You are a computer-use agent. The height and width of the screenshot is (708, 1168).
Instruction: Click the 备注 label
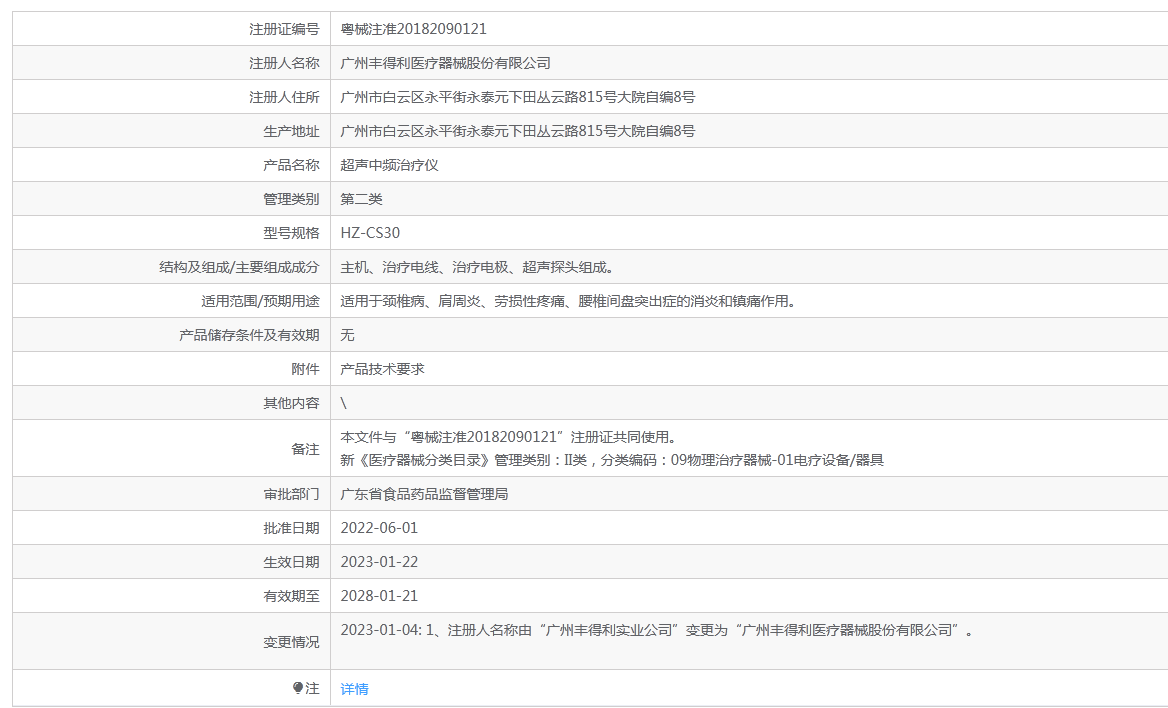pos(305,449)
